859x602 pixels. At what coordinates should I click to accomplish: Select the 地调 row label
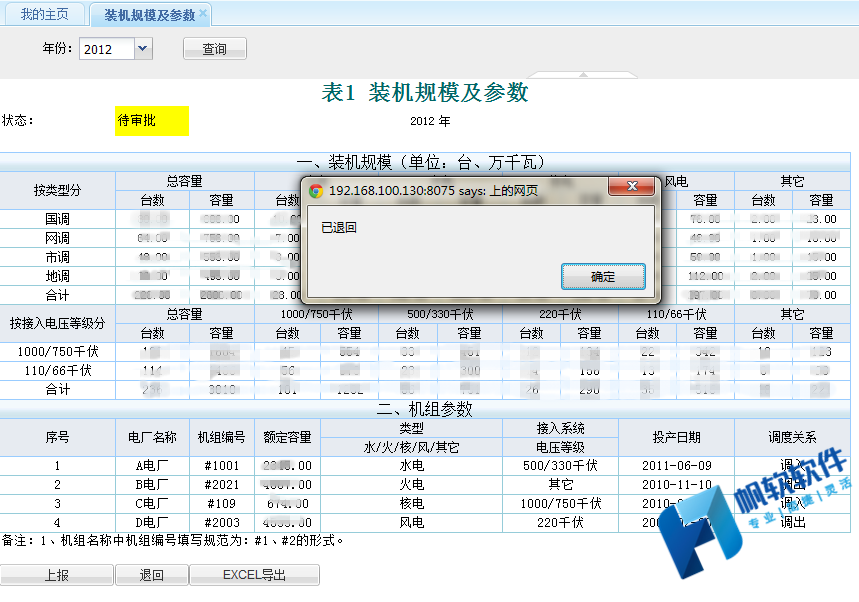click(x=58, y=276)
